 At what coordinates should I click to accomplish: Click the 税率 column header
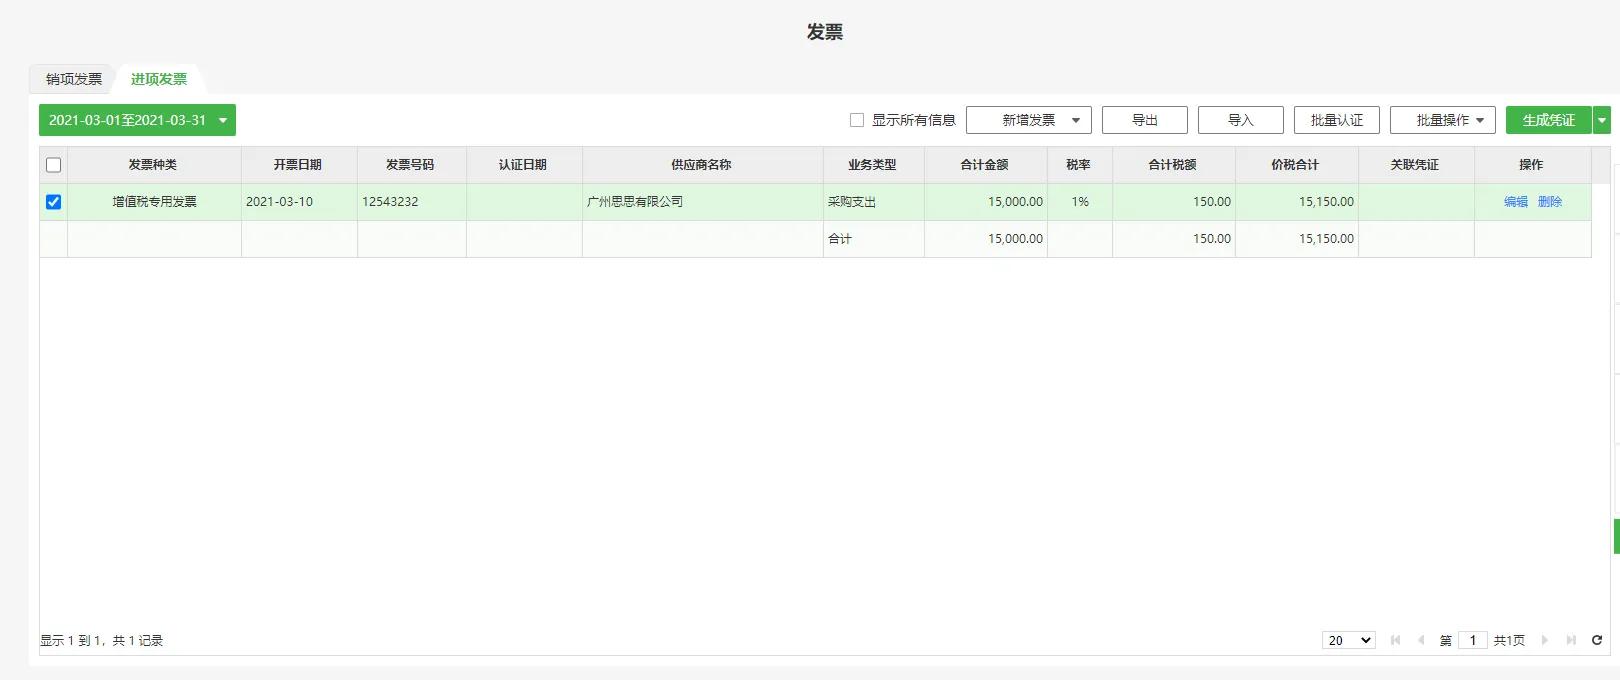click(1079, 165)
